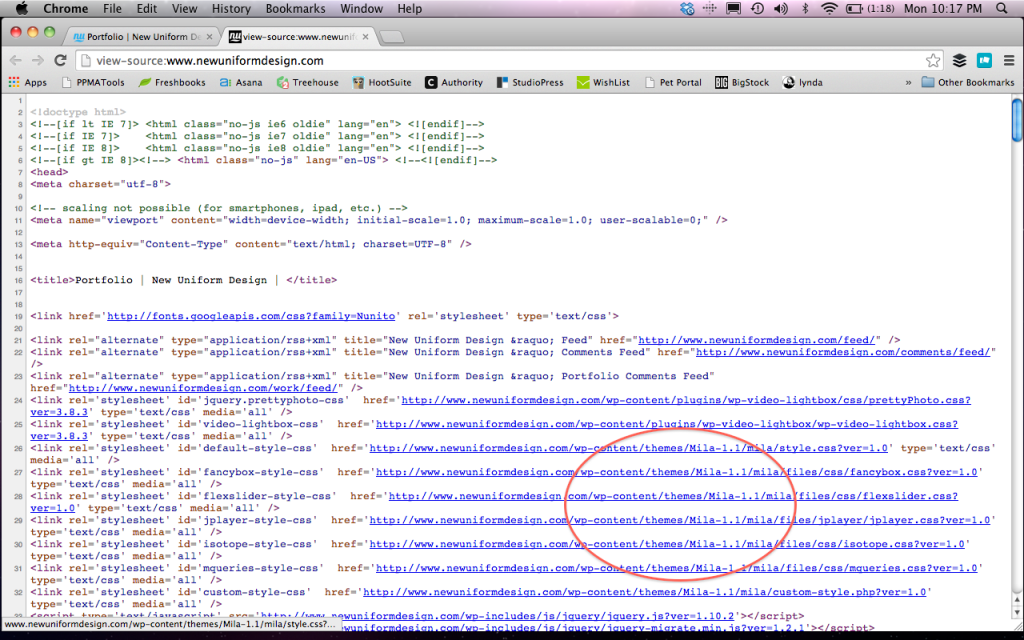Image resolution: width=1024 pixels, height=640 pixels.
Task: Open the Help menu
Action: pos(409,8)
